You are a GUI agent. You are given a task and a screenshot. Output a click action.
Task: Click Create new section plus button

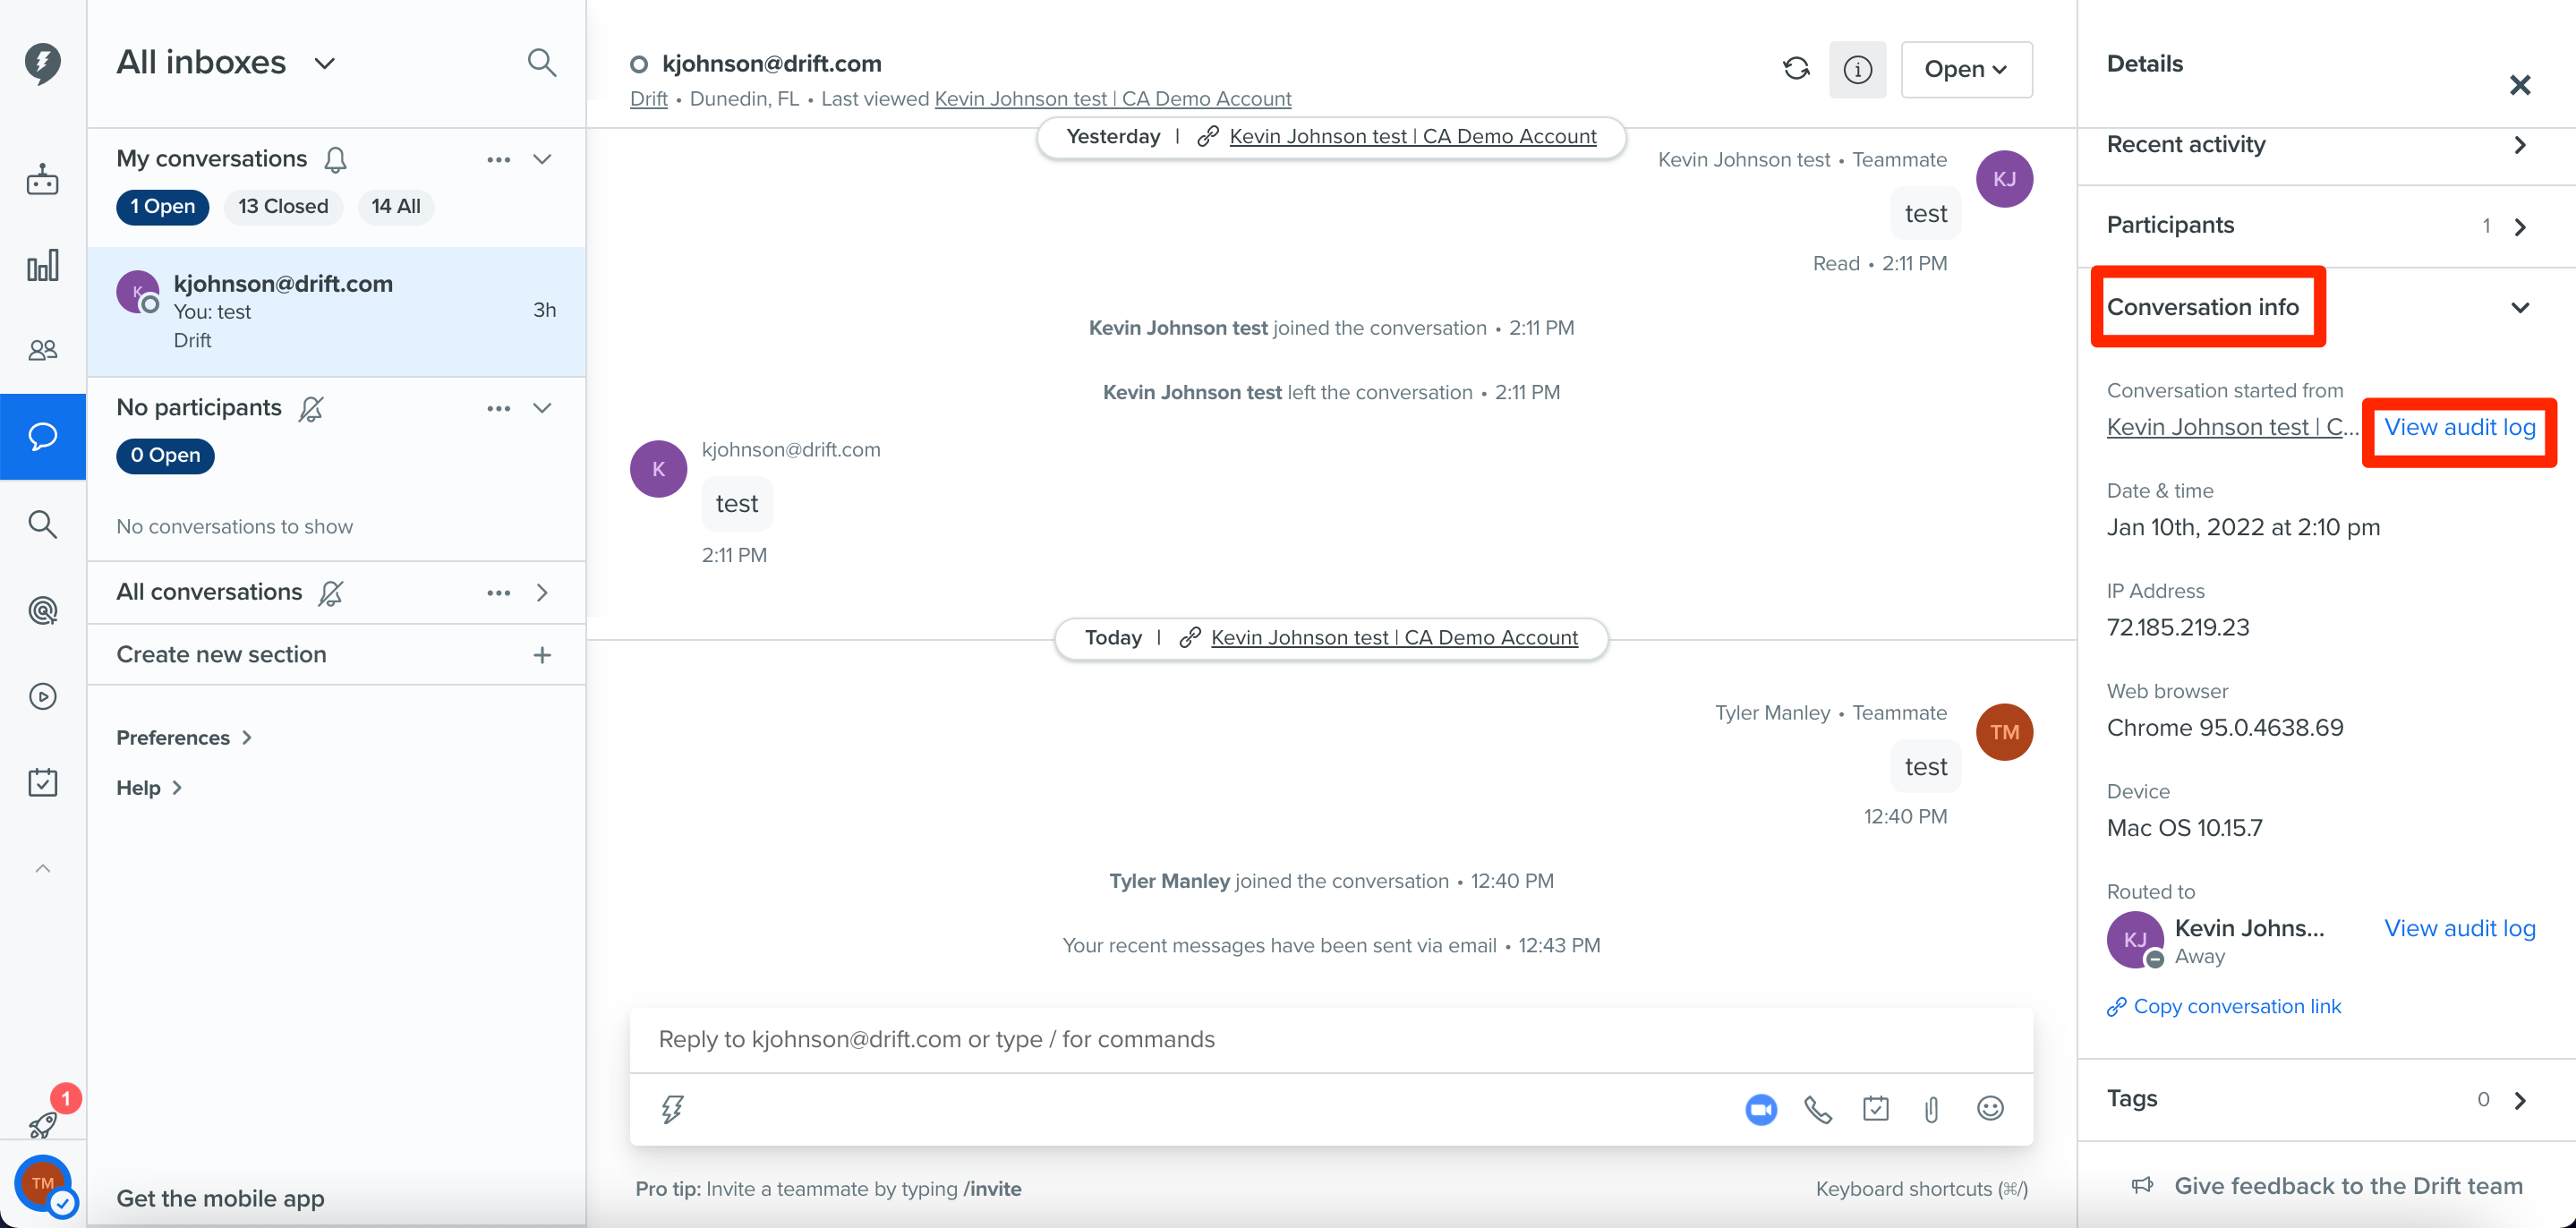coord(542,655)
